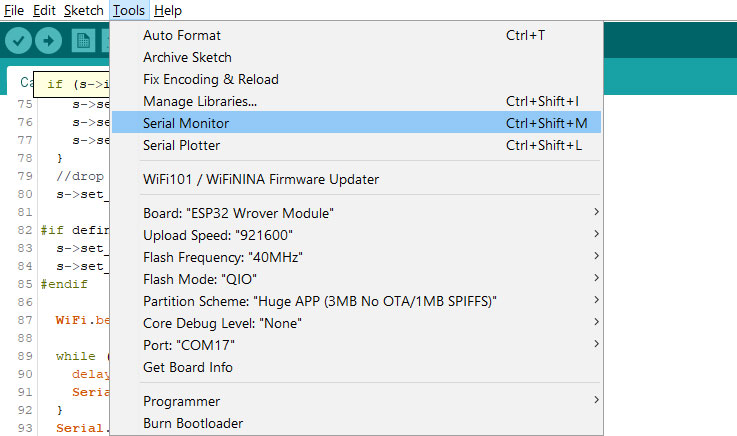737x436 pixels.
Task: Choose Burn Bootloader
Action: [x=356, y=423]
